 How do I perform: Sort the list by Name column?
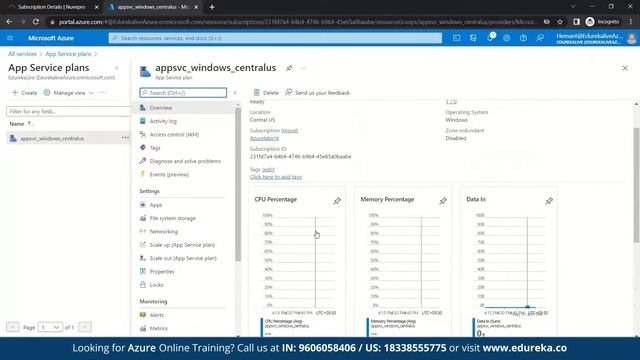(21, 124)
